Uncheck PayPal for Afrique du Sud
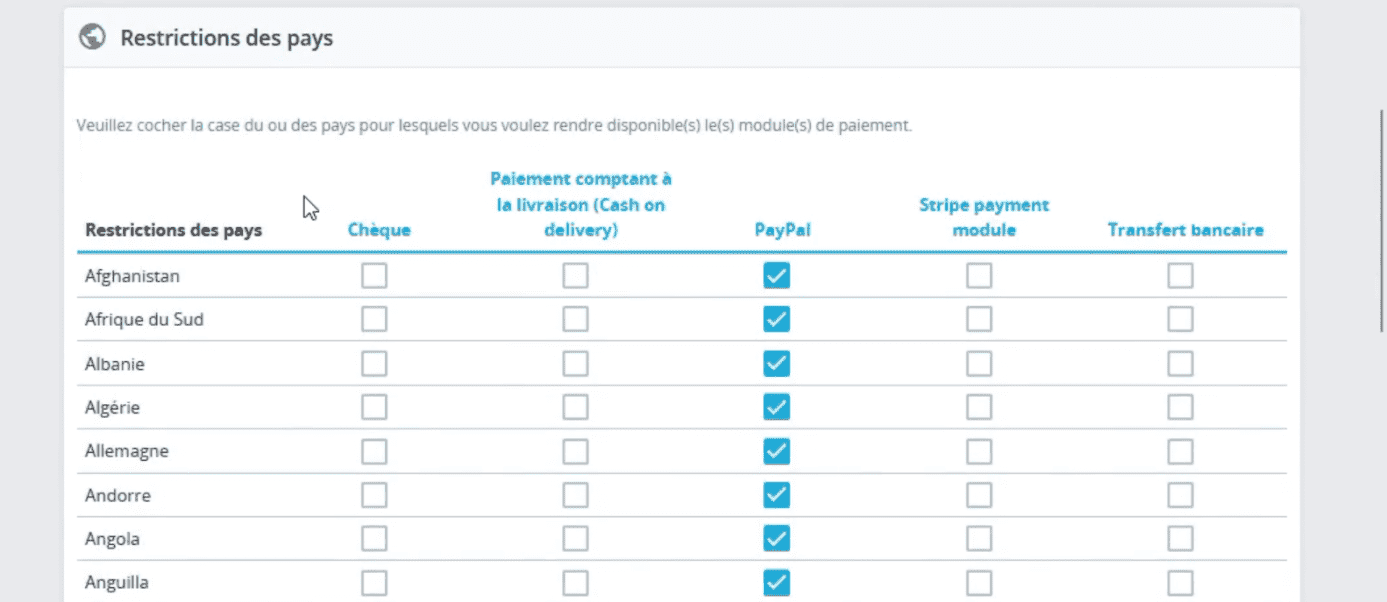 pyautogui.click(x=776, y=320)
